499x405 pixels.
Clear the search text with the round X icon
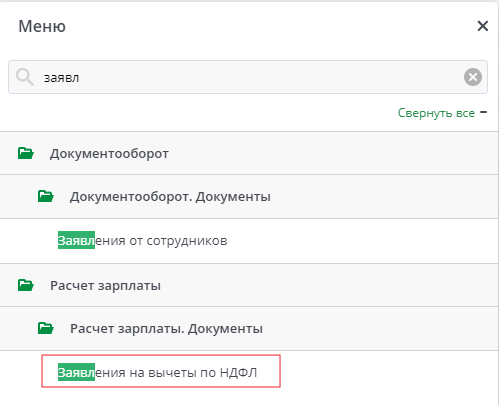(x=473, y=77)
